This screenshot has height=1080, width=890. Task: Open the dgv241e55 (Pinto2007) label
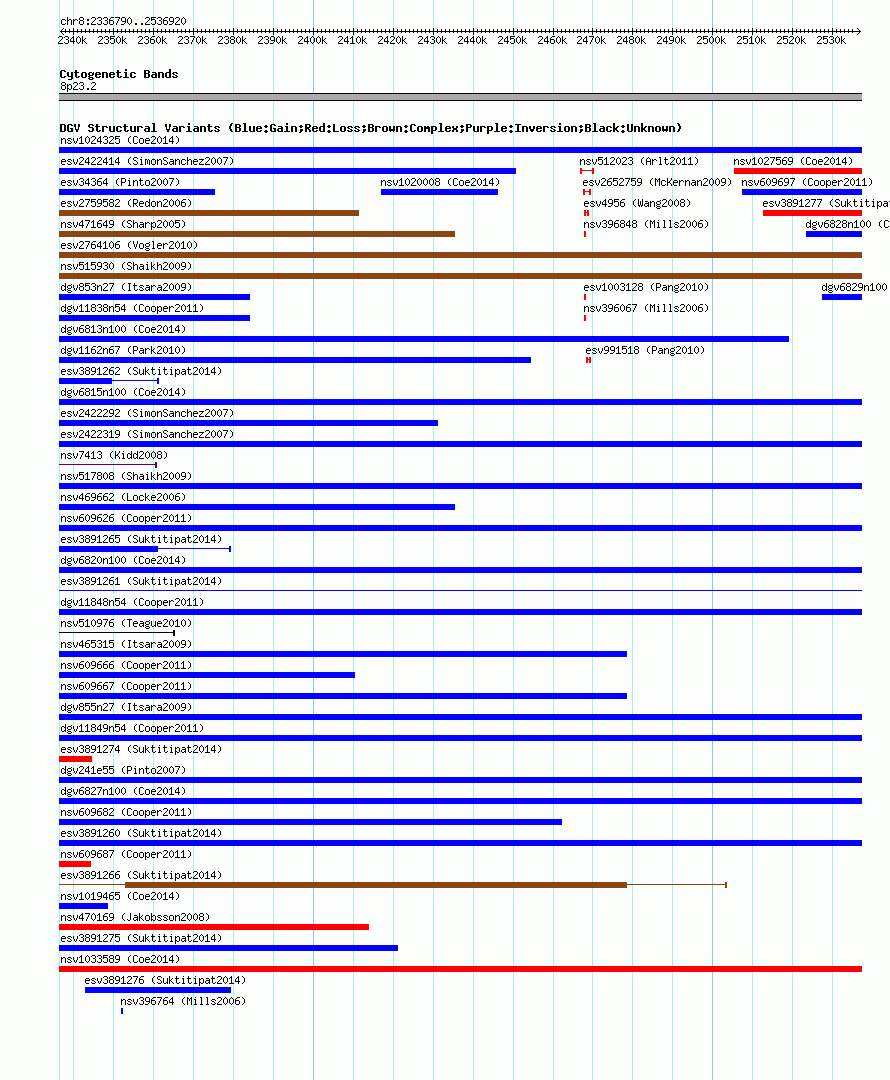pos(123,771)
